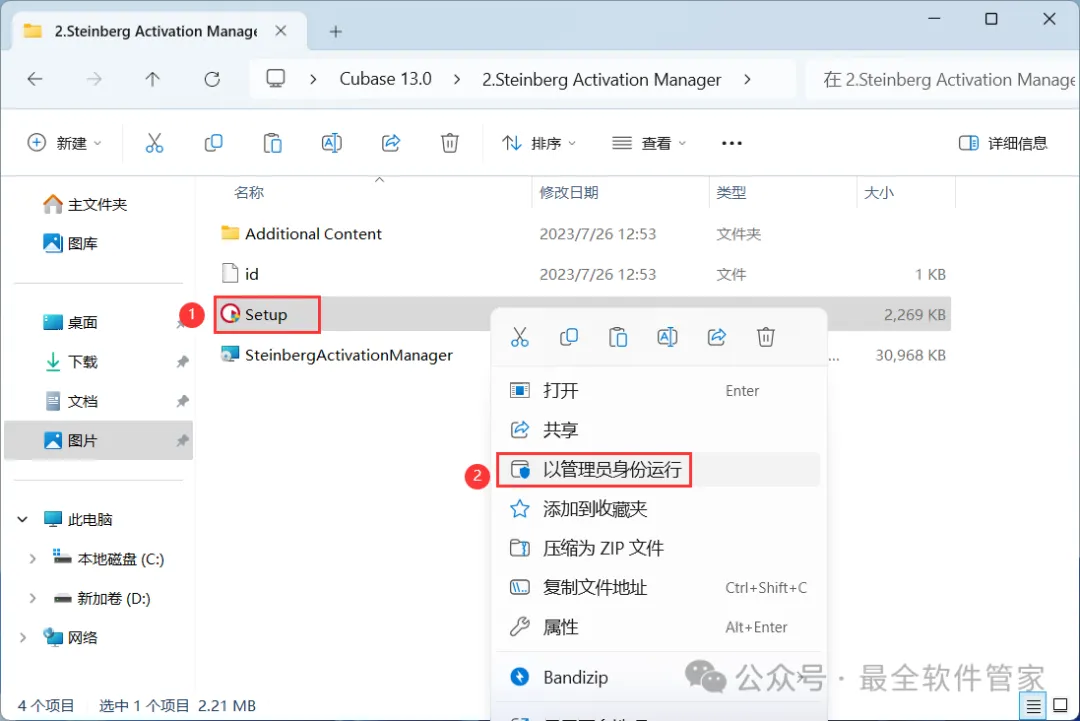Navigate up one folder level
Image resolution: width=1080 pixels, height=721 pixels.
(x=152, y=79)
